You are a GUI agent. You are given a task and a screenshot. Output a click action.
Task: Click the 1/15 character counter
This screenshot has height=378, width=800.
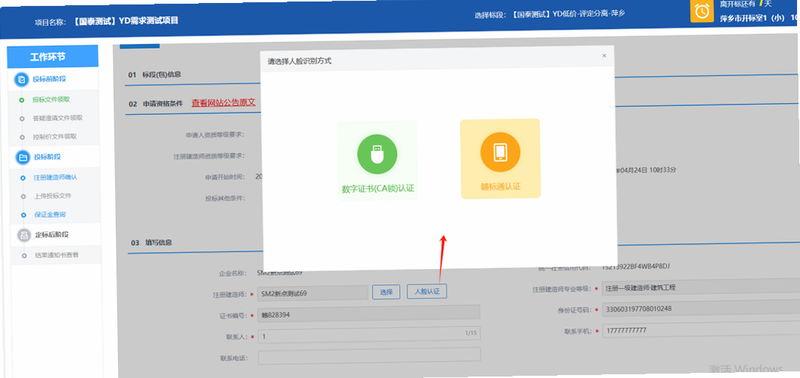coord(470,333)
